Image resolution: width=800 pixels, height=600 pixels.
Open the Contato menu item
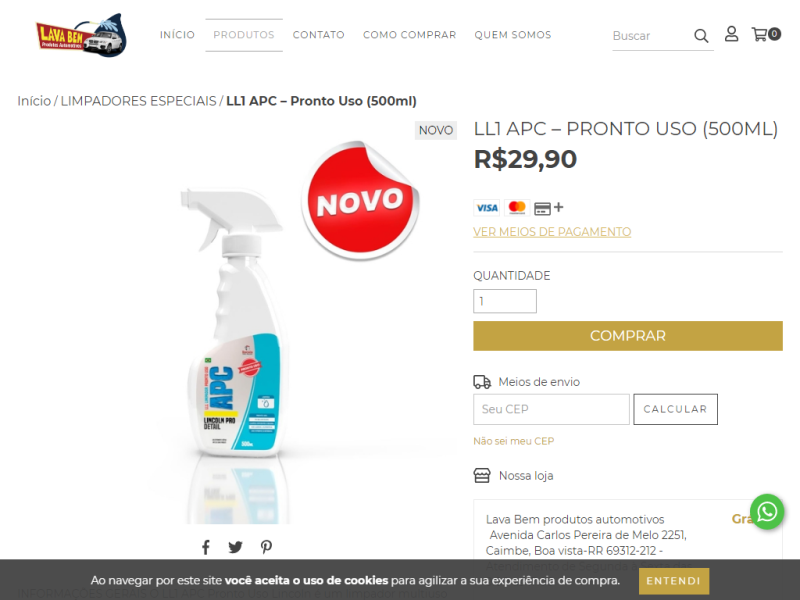(x=318, y=35)
